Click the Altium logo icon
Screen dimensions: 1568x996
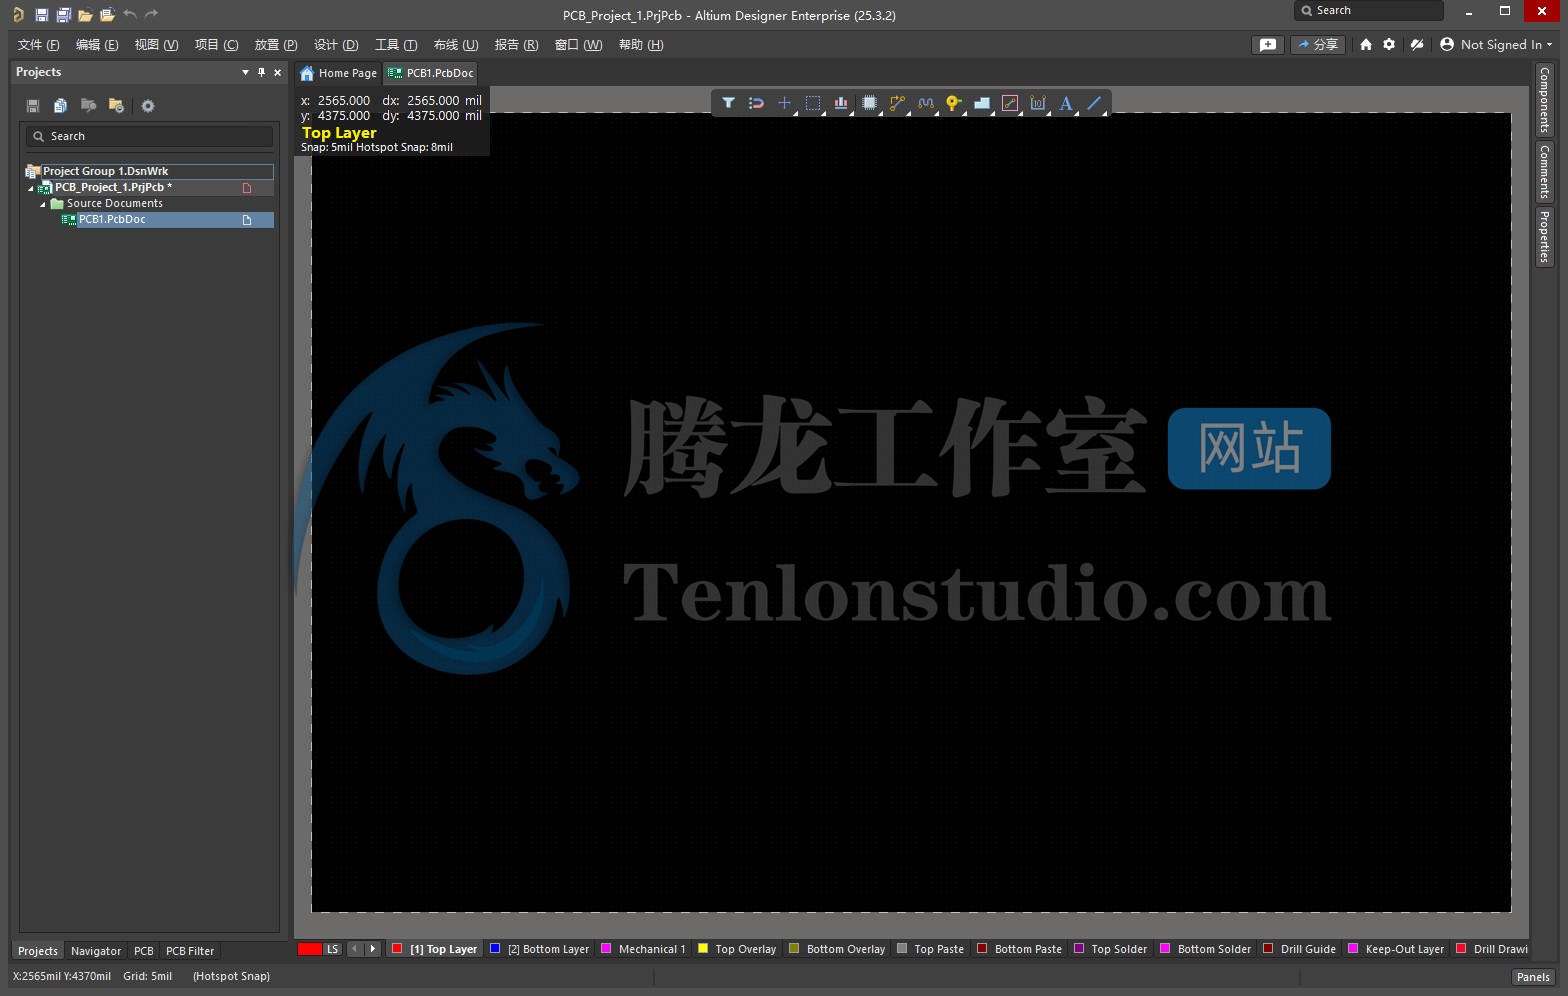tap(18, 15)
